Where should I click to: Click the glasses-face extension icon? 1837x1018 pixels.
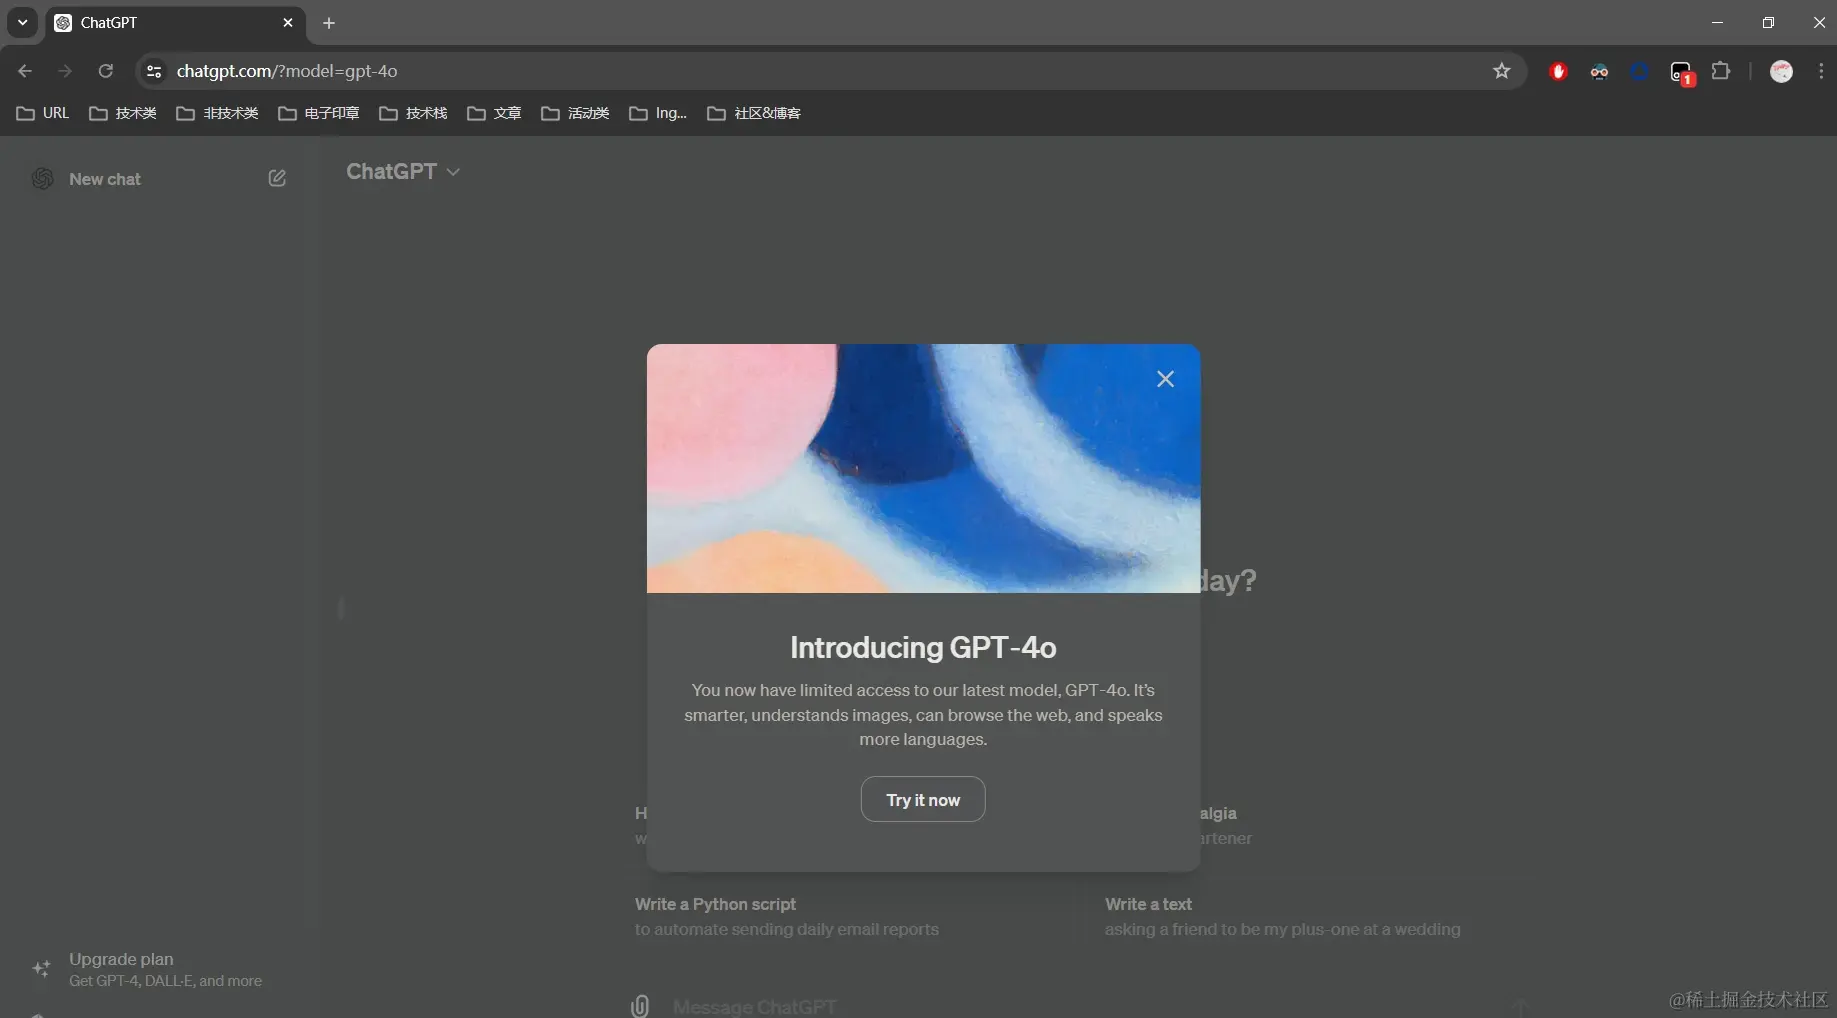[x=1599, y=71]
